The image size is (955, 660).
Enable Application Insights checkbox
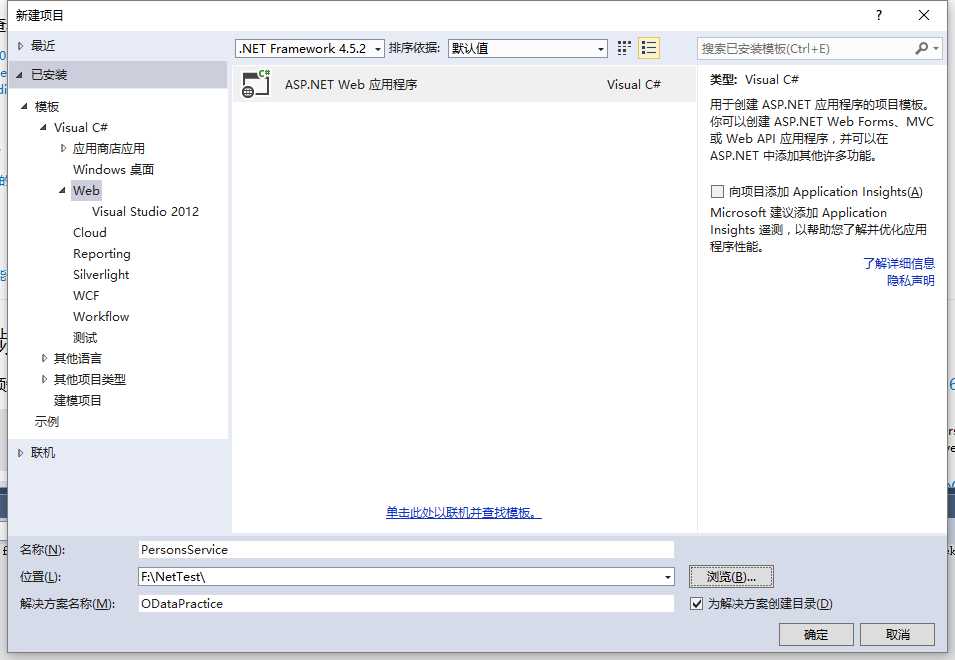tap(717, 192)
